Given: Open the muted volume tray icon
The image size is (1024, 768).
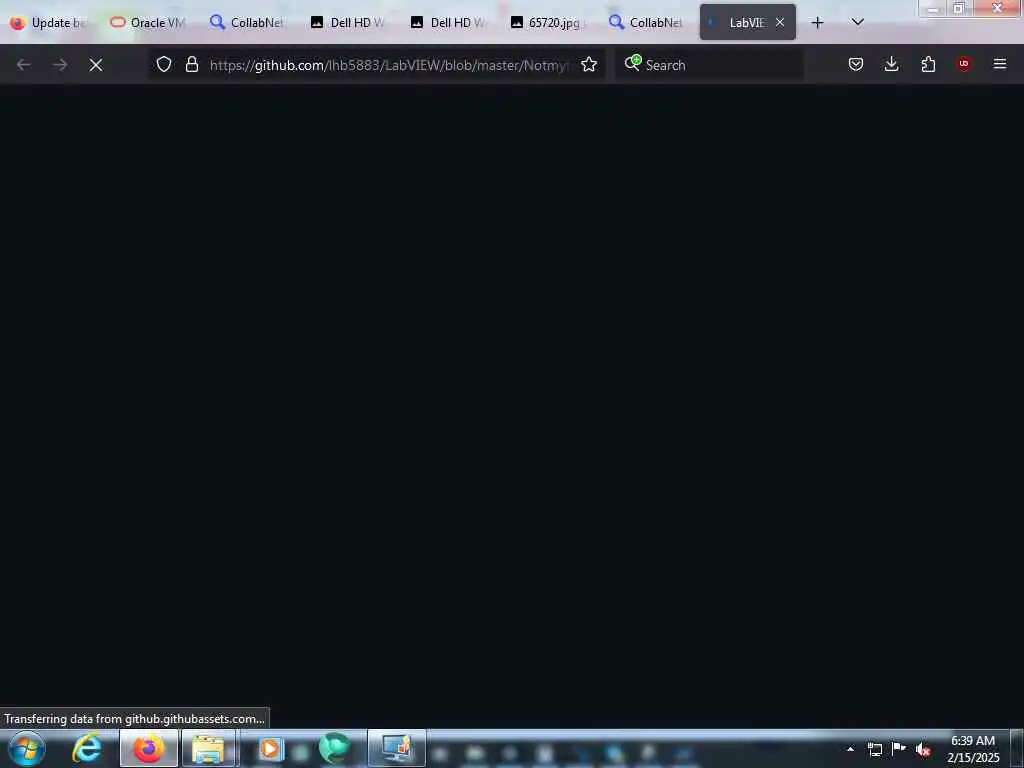Looking at the screenshot, I should [x=923, y=750].
